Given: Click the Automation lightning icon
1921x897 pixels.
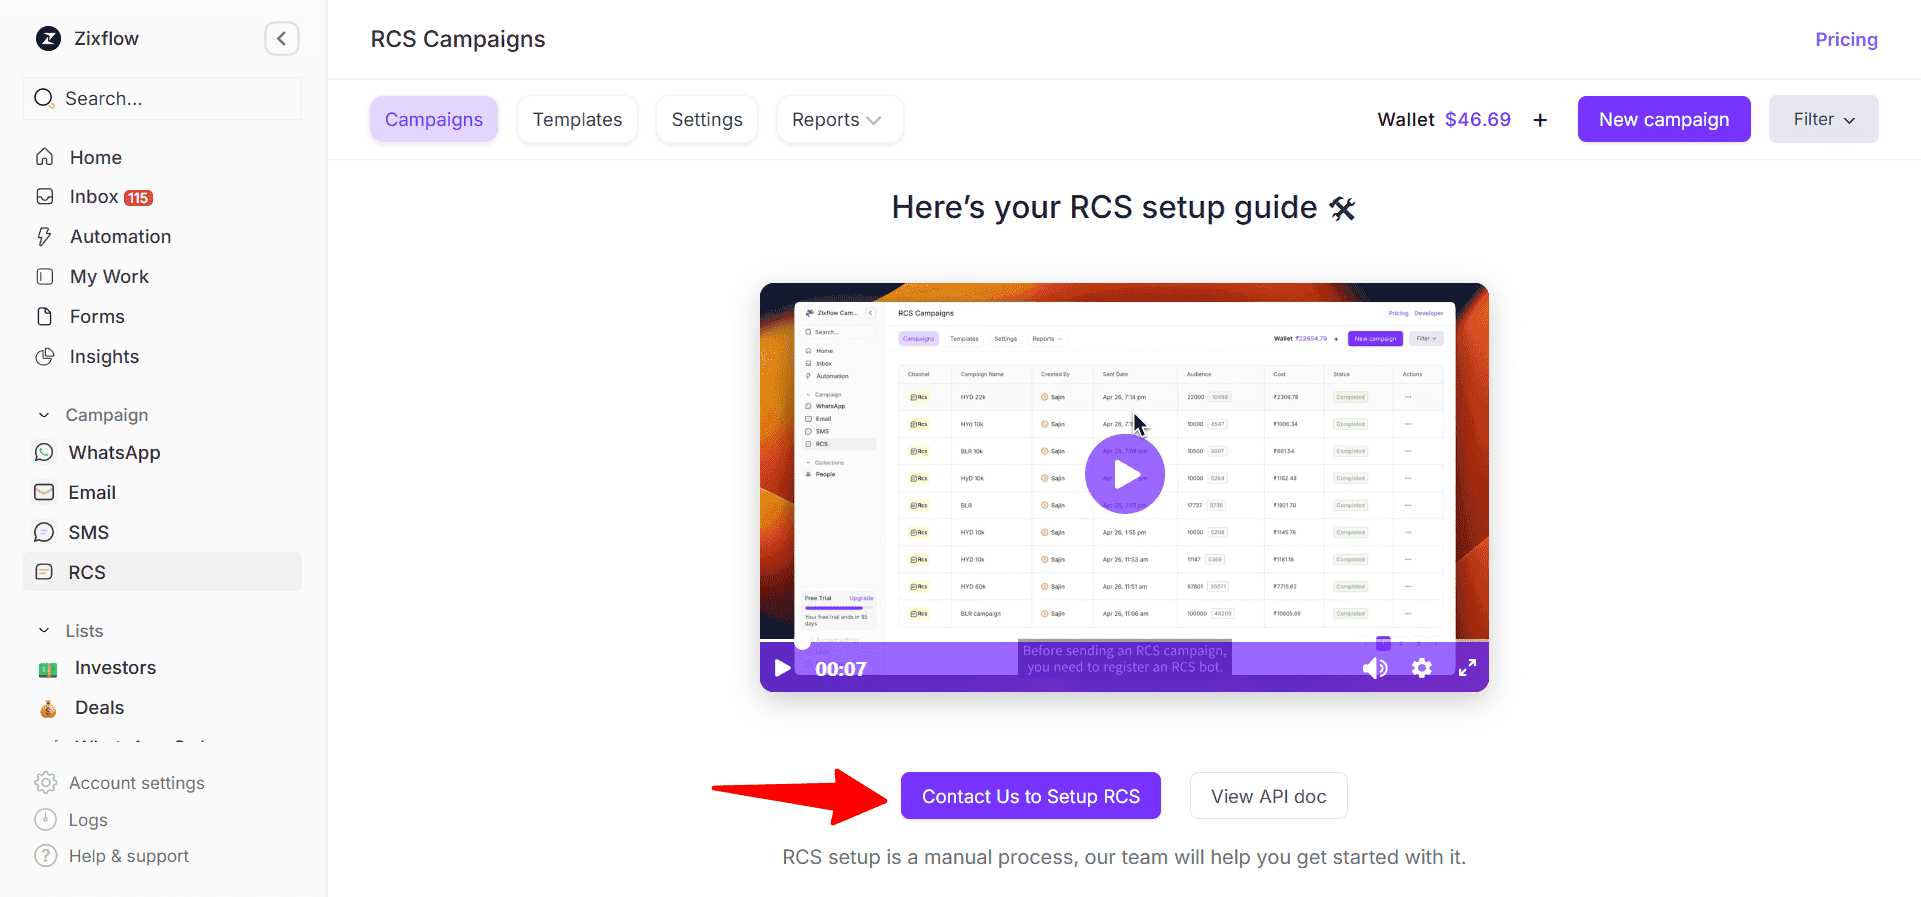Looking at the screenshot, I should coord(44,237).
